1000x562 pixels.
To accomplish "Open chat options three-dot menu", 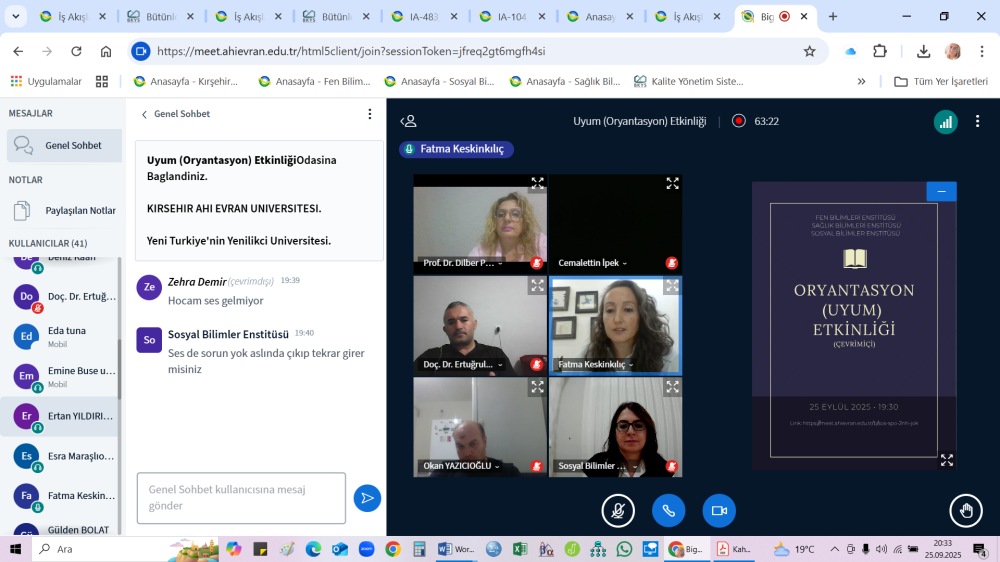I will [x=369, y=114].
